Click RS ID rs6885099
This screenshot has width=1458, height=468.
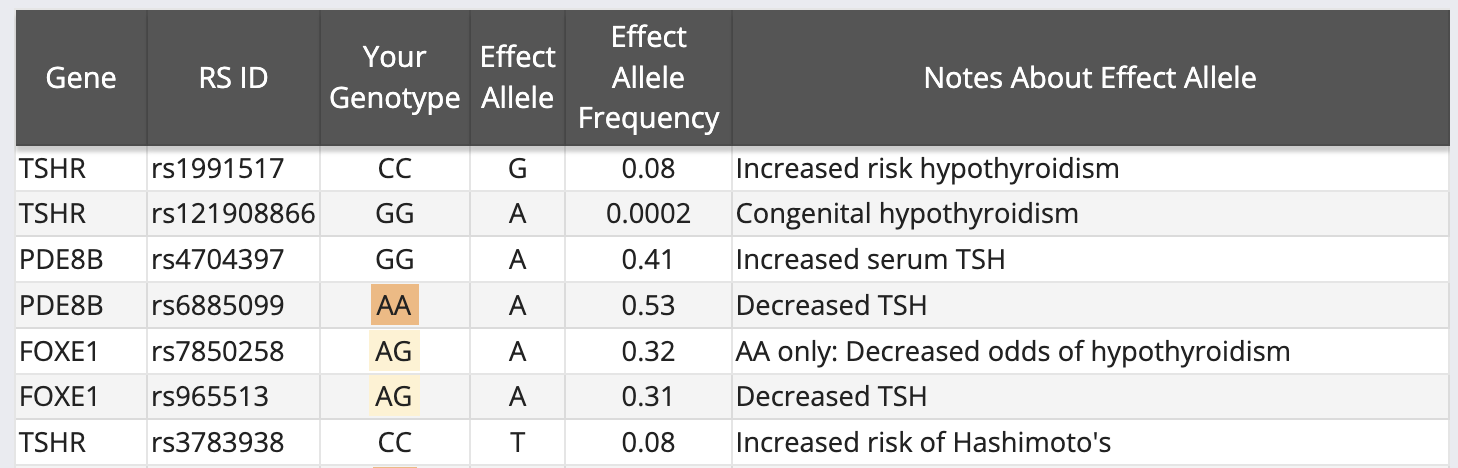pyautogui.click(x=218, y=305)
